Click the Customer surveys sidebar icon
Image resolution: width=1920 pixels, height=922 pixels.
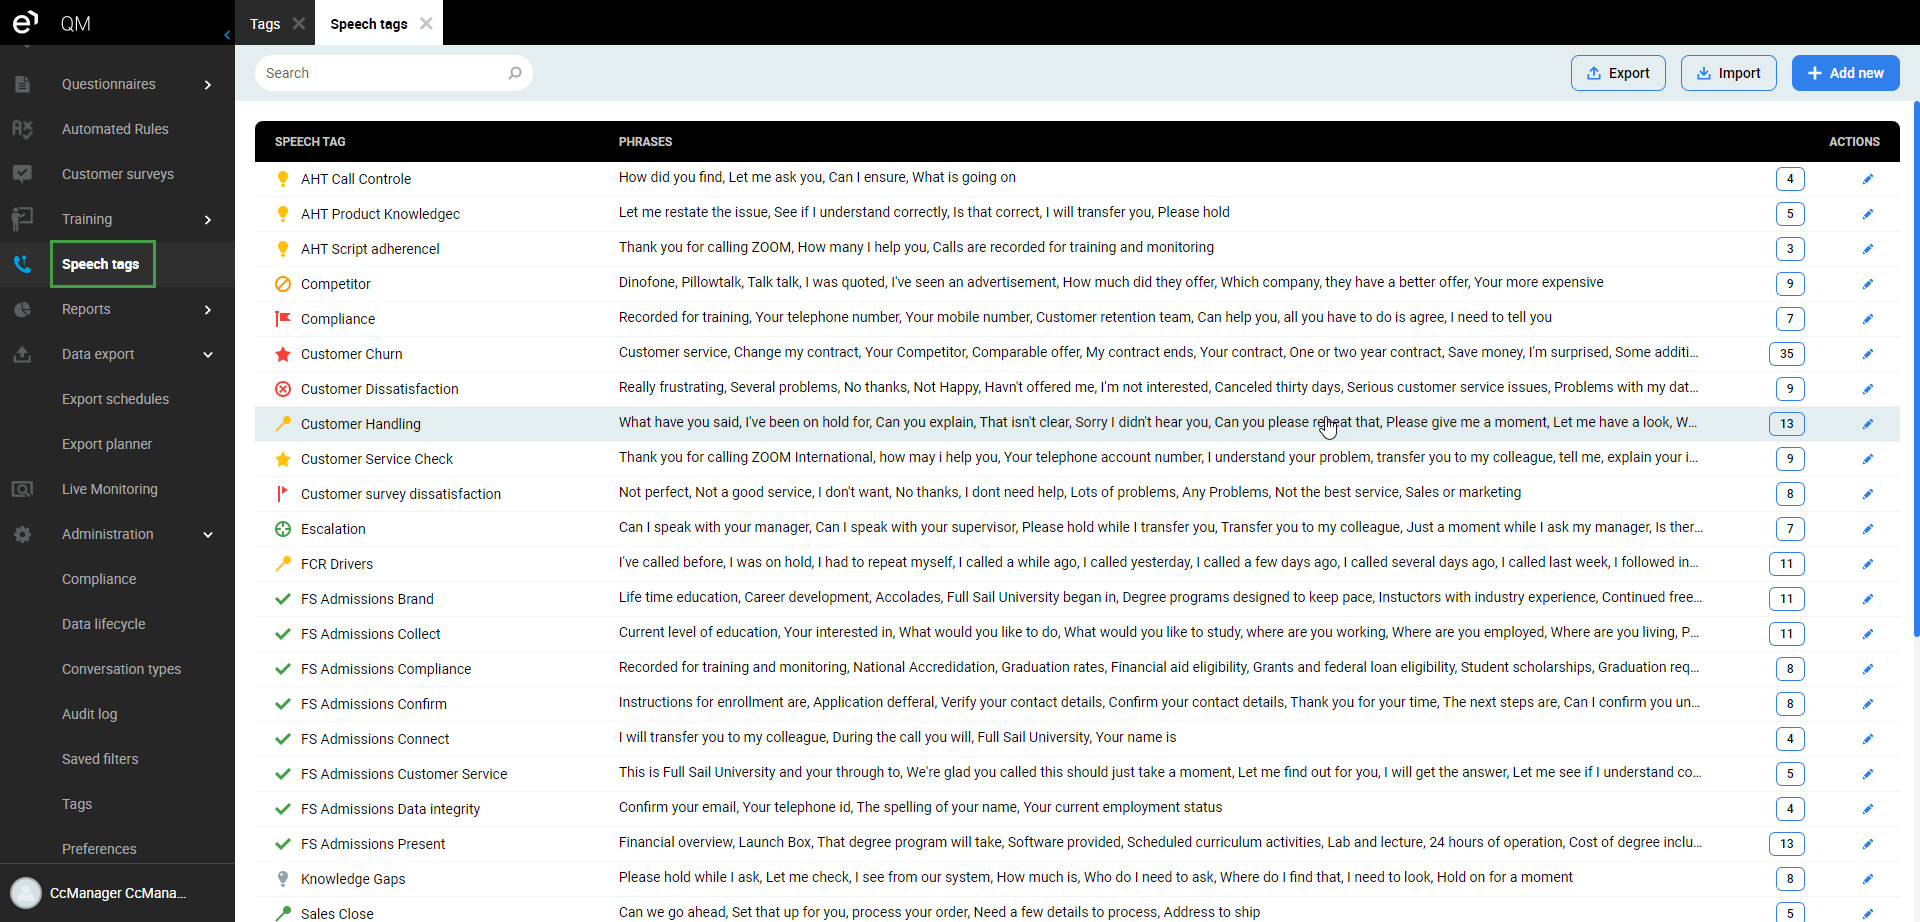(22, 174)
